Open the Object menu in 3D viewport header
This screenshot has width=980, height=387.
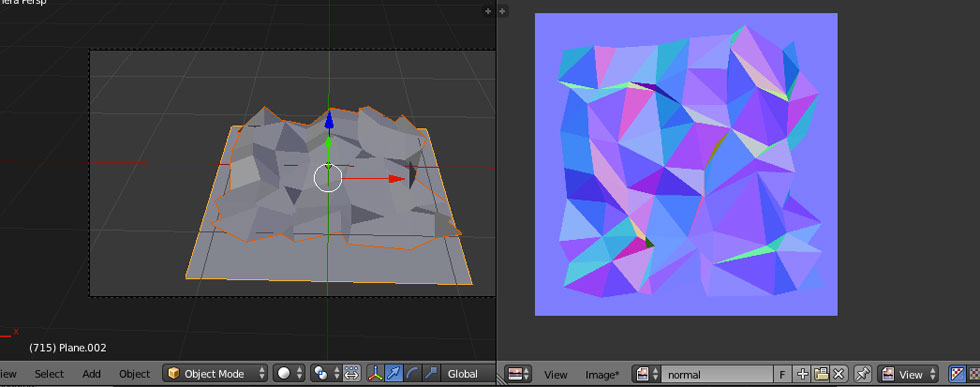(134, 374)
